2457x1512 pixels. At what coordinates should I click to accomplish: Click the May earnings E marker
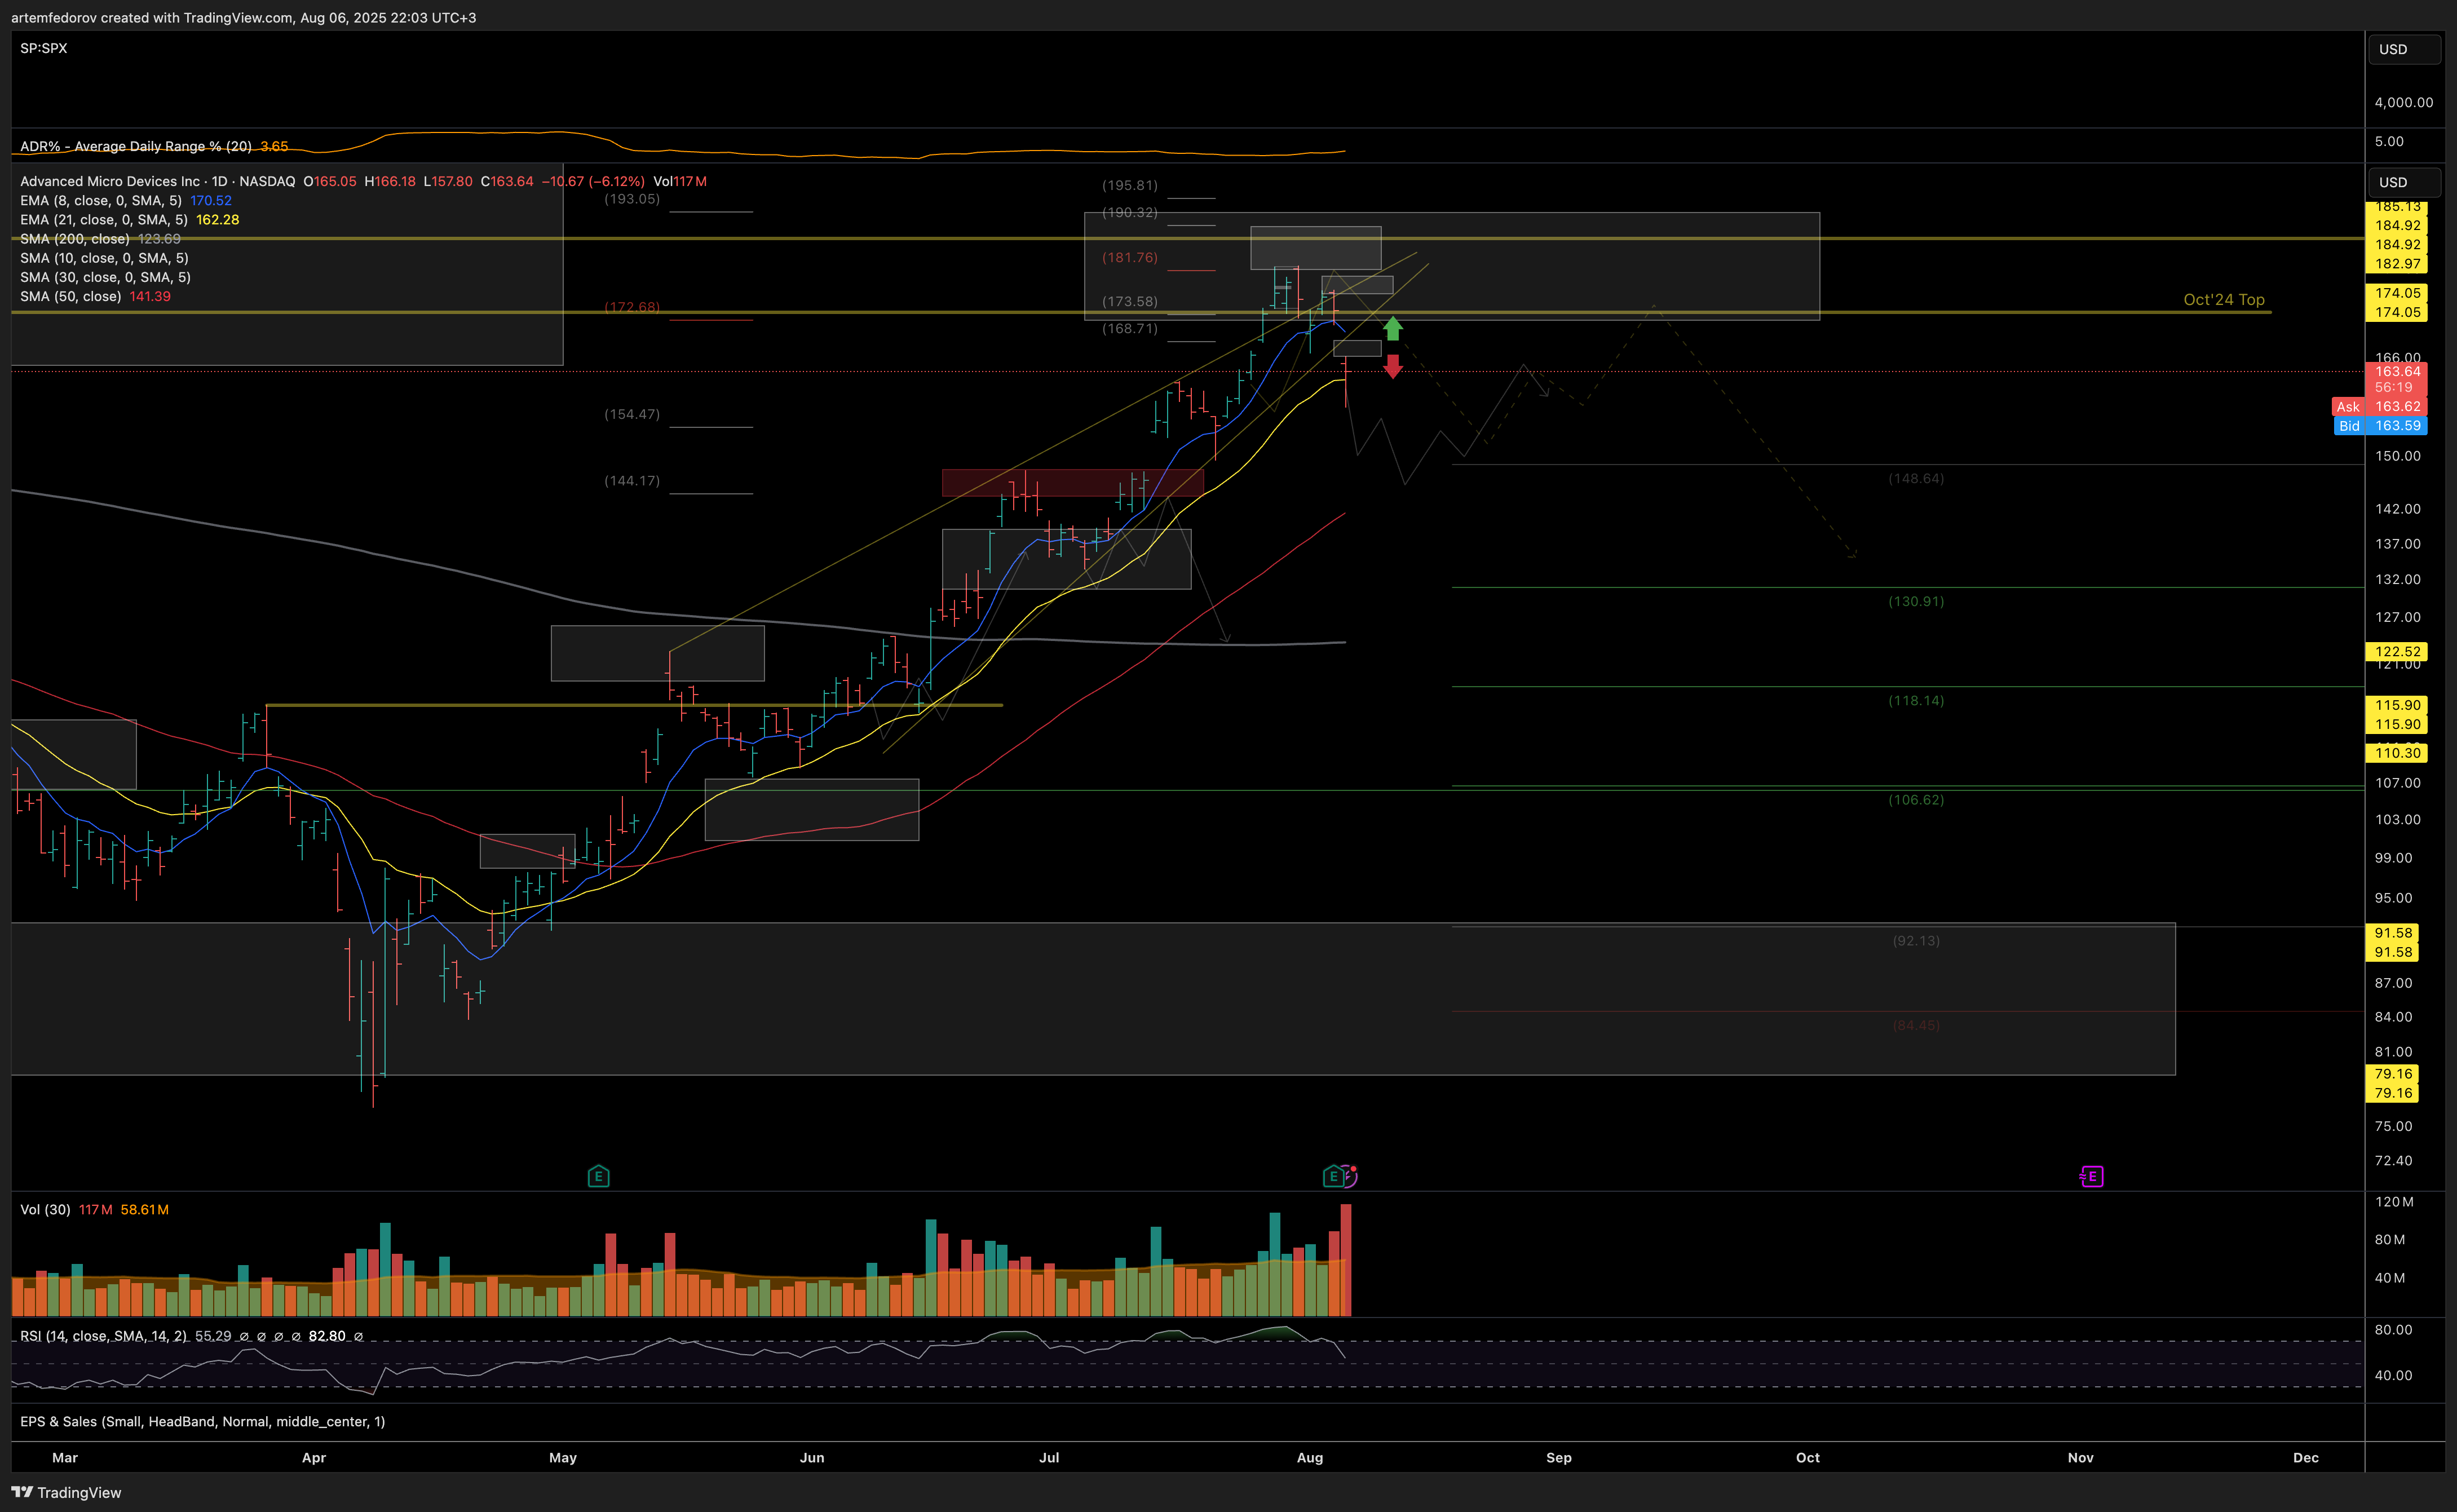598,1176
